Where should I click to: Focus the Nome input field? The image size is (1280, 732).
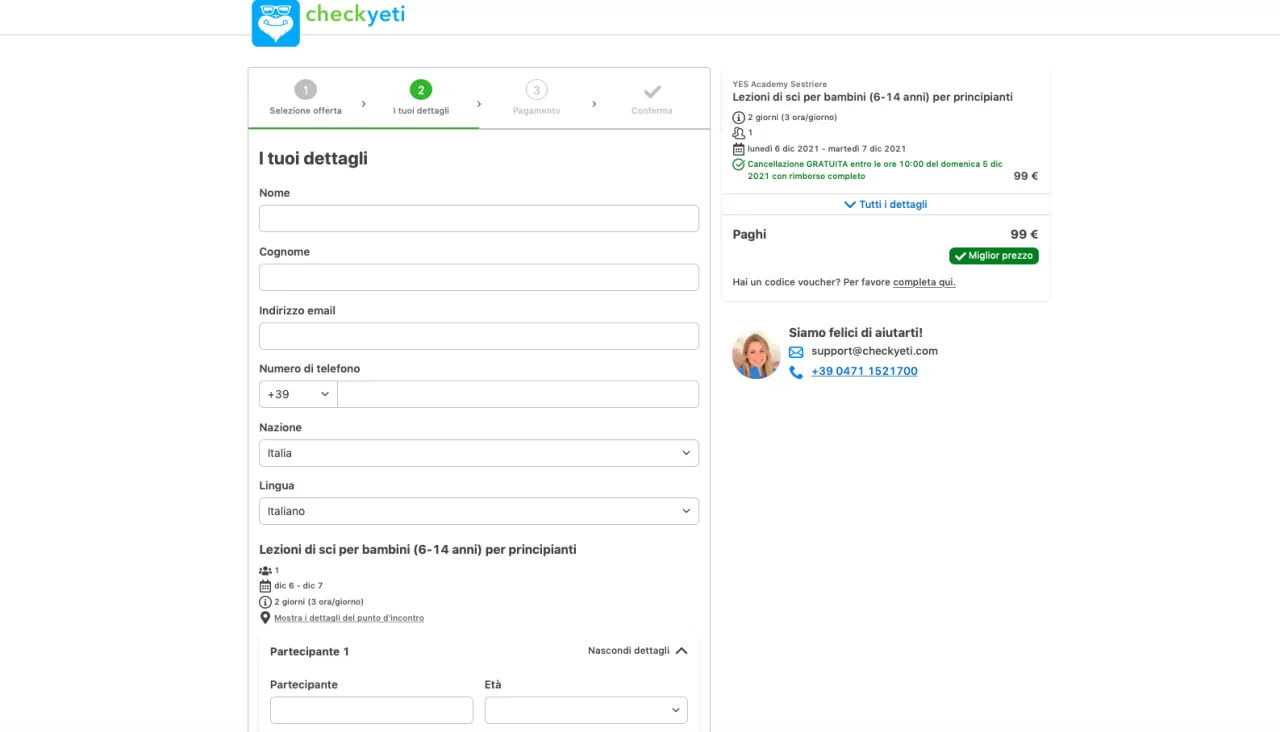click(479, 219)
